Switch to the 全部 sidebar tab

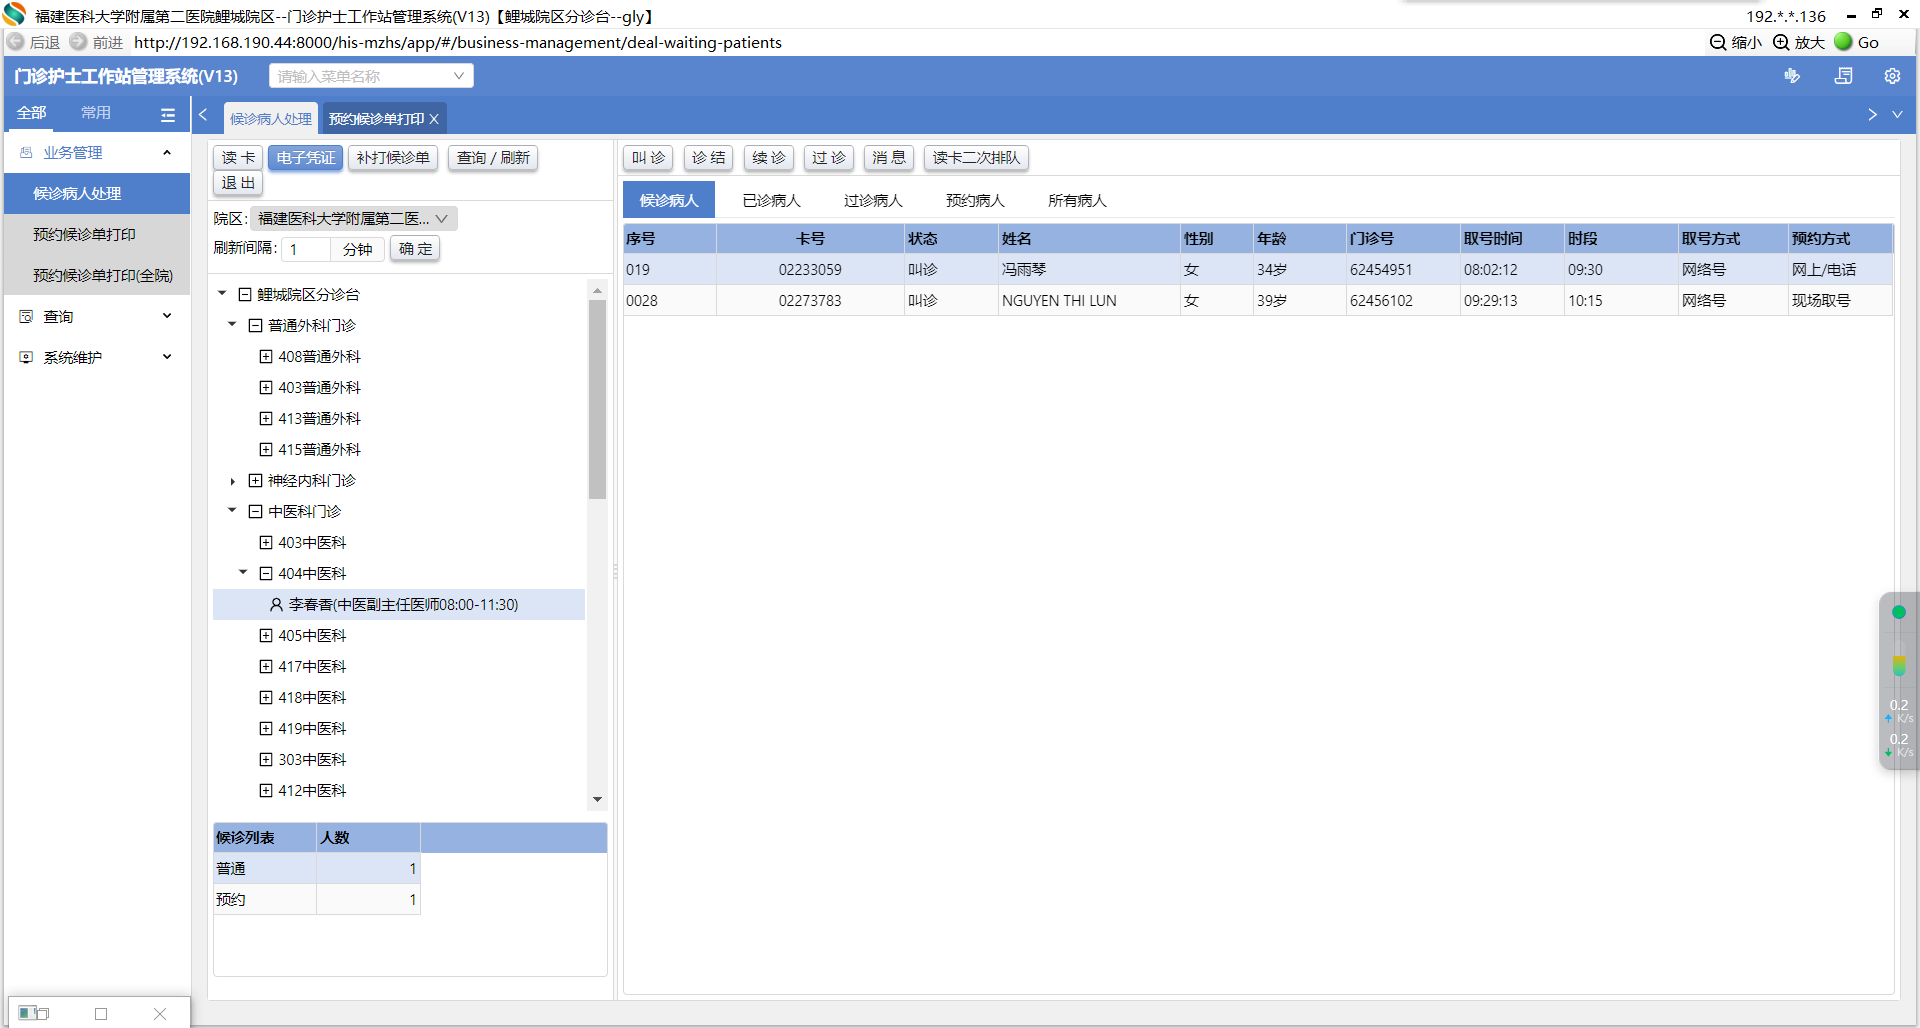[32, 113]
